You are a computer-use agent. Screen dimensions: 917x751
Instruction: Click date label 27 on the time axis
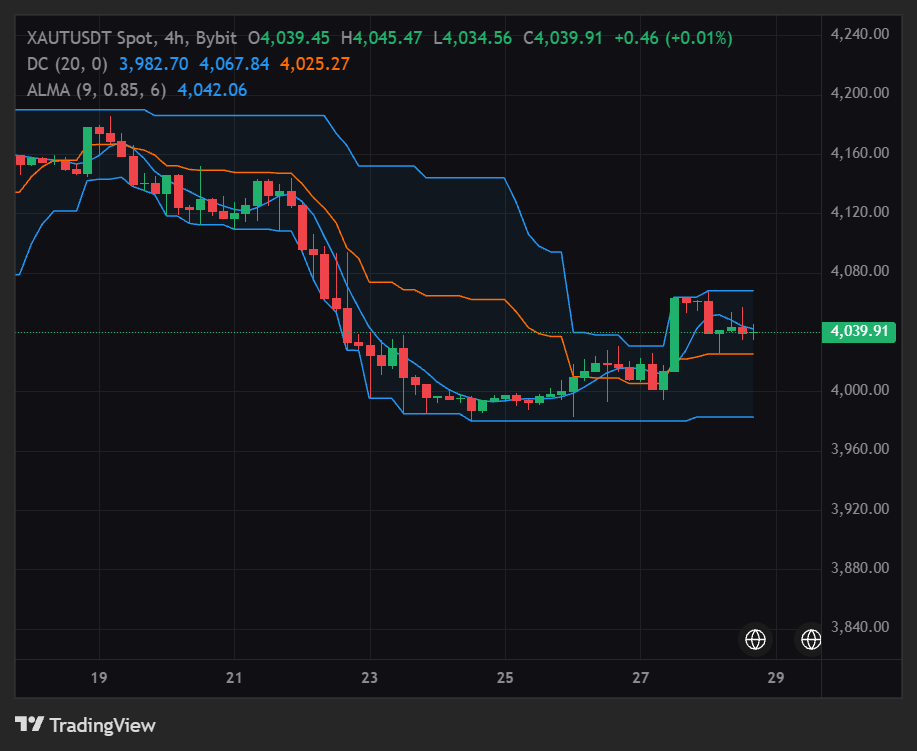(x=640, y=678)
